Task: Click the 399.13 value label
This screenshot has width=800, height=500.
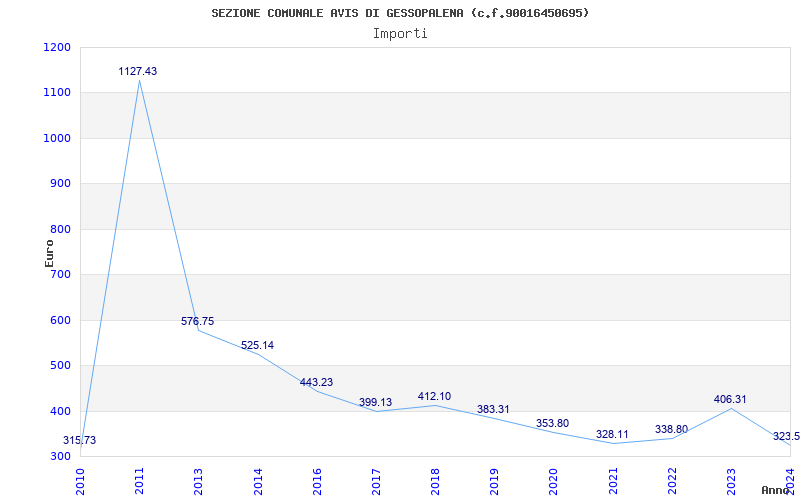Action: (x=376, y=402)
